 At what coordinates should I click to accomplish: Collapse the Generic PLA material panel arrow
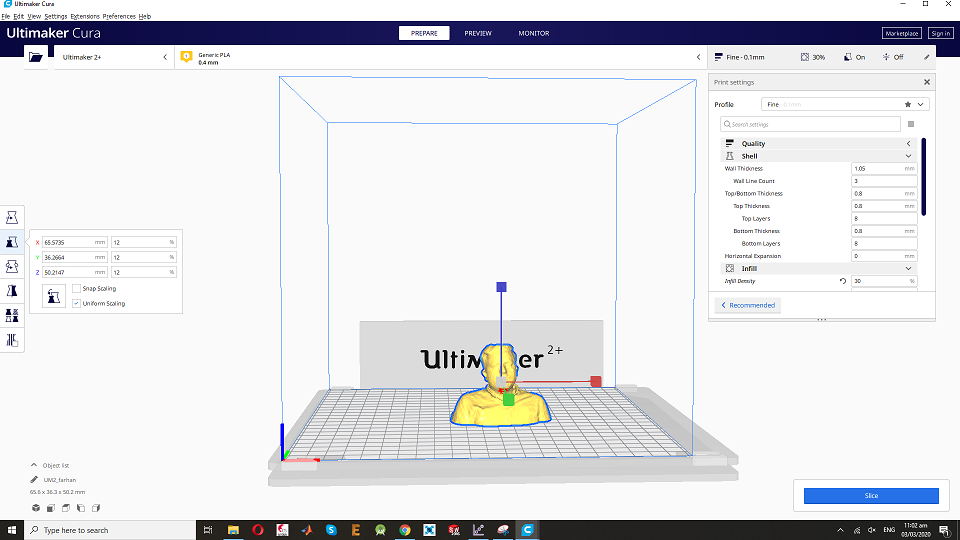pyautogui.click(x=699, y=57)
